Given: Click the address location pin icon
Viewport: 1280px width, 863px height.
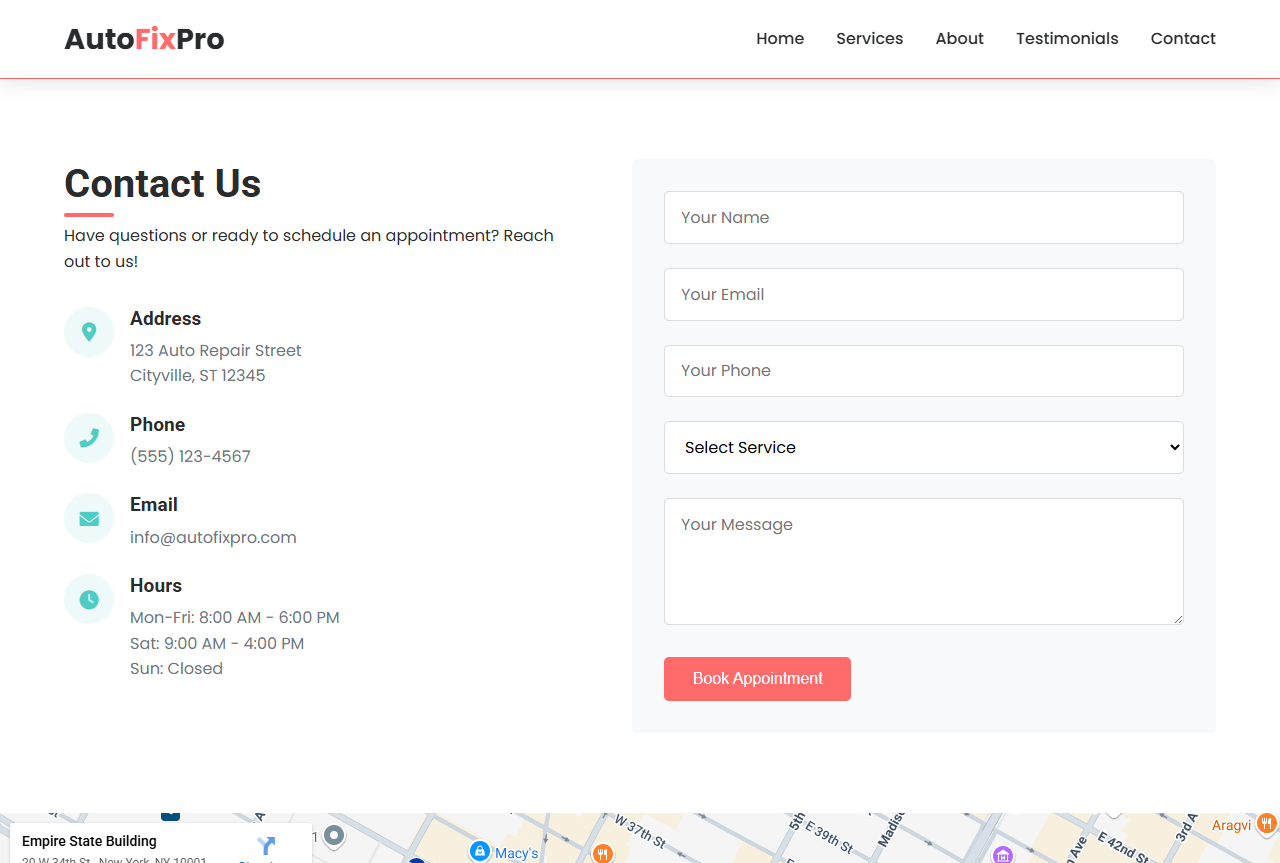Looking at the screenshot, I should [x=89, y=332].
